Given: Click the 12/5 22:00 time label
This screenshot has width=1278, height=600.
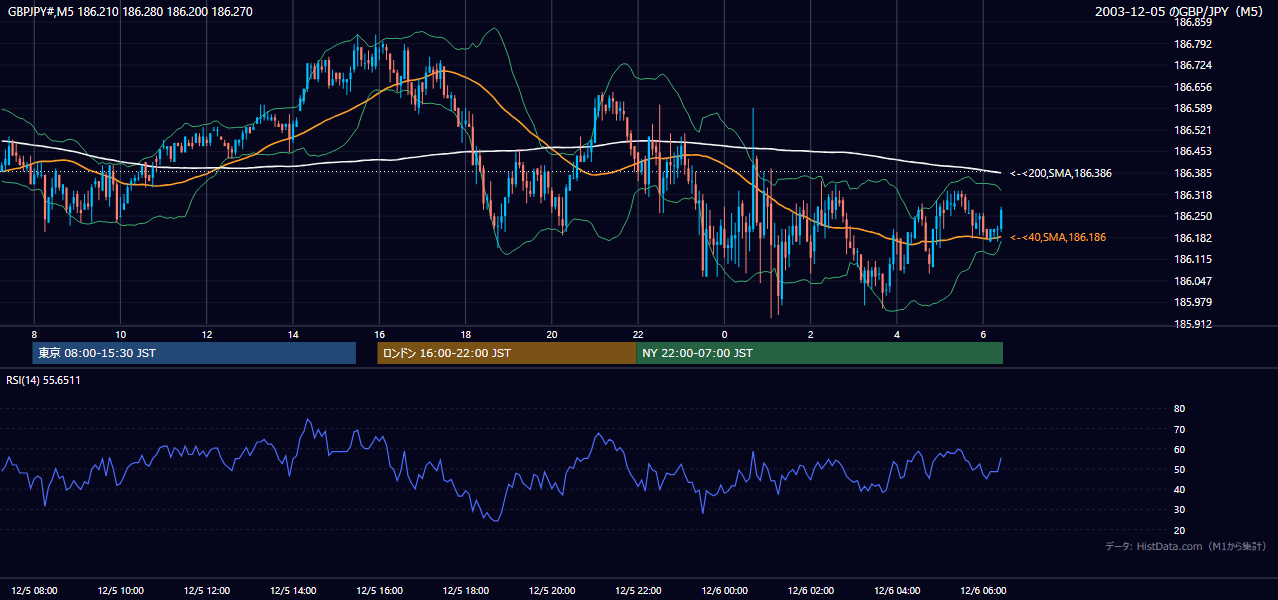Looking at the screenshot, I should pos(638,591).
